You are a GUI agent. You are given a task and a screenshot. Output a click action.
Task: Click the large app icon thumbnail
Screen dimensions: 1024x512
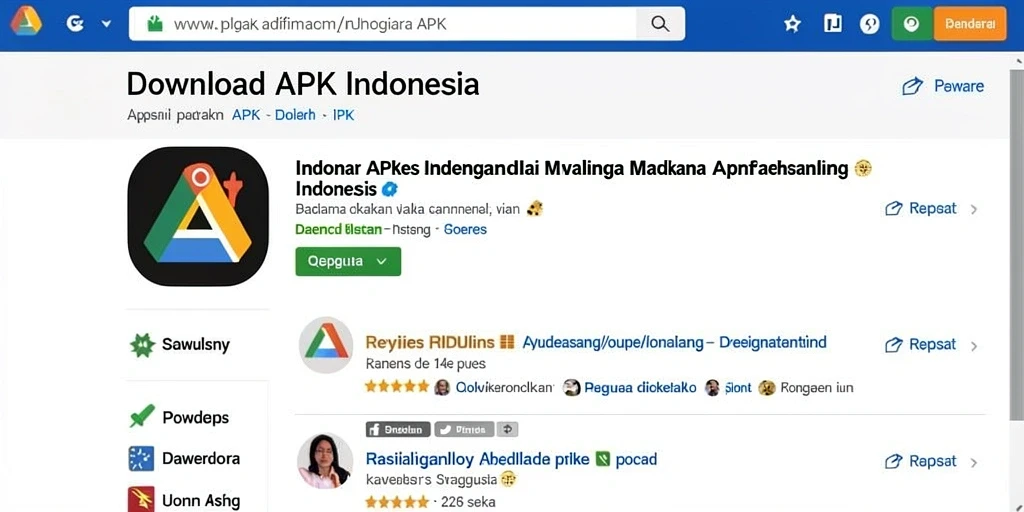(199, 216)
